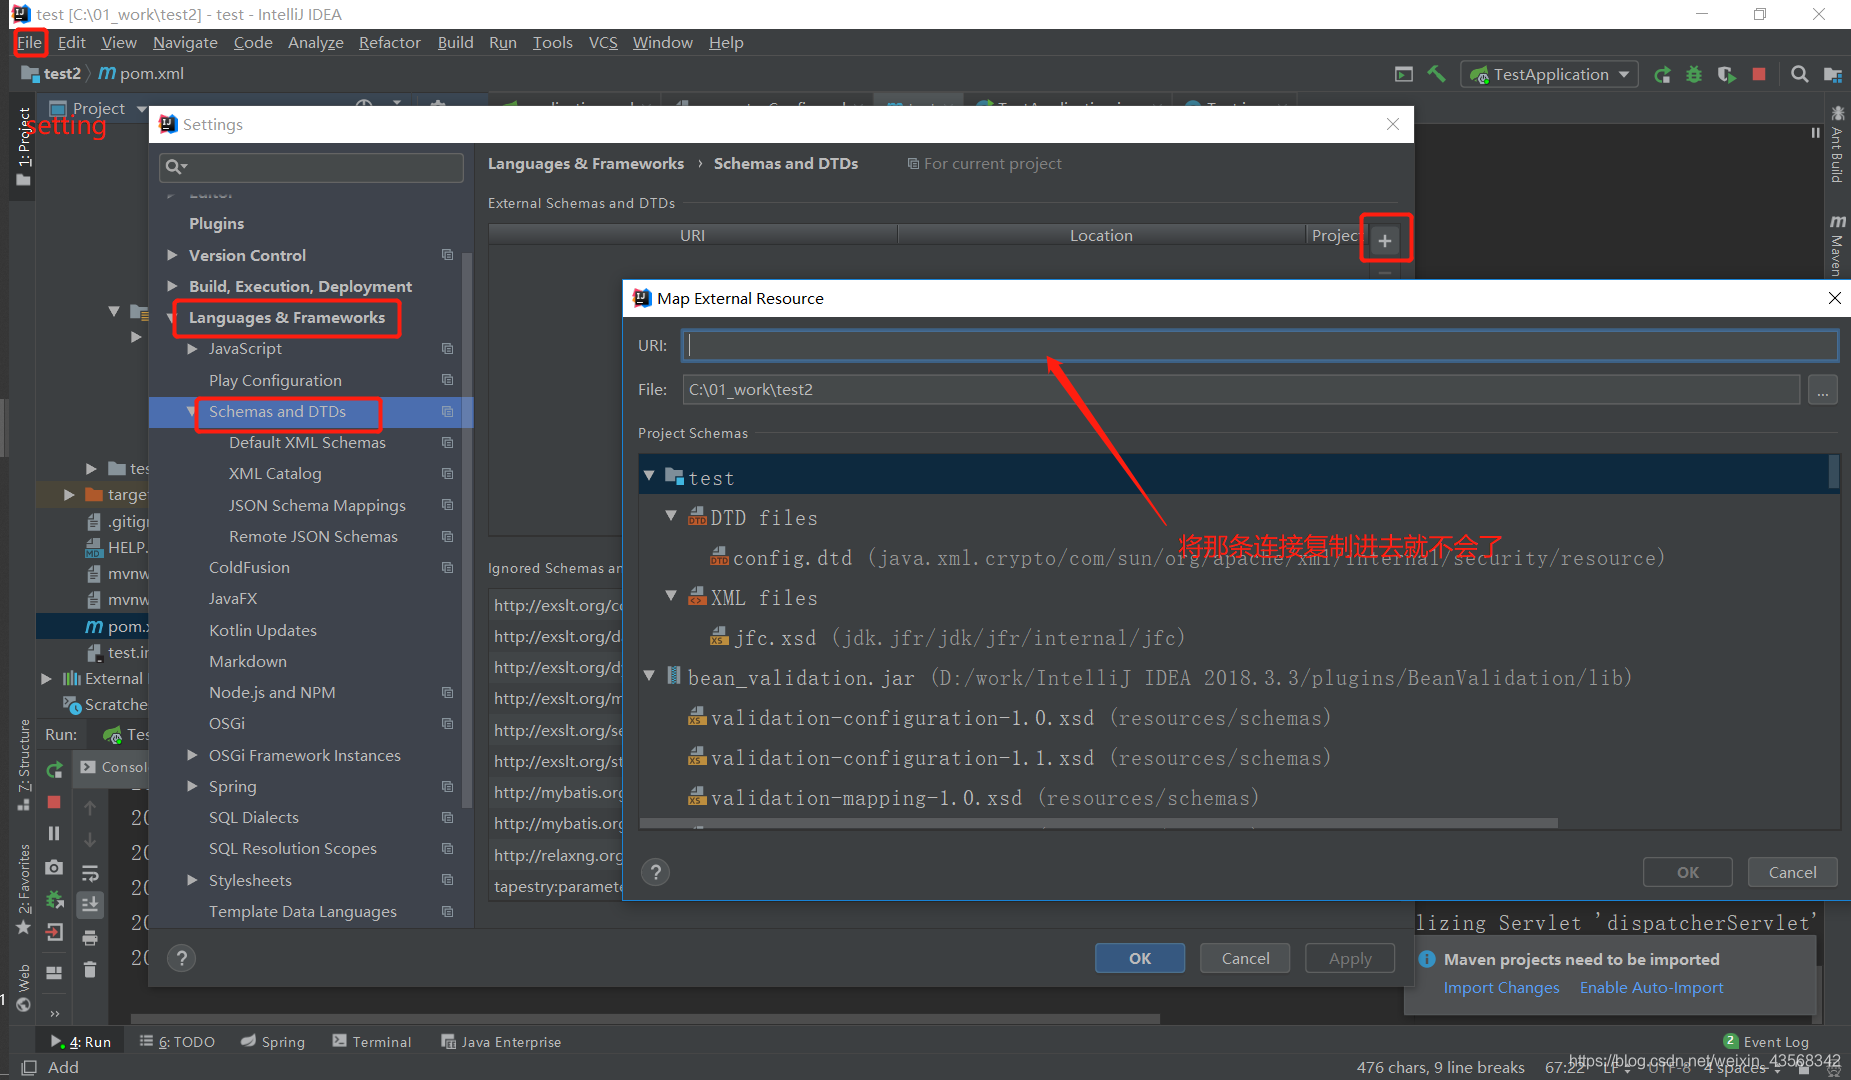Screen dimensions: 1851x1080
Task: Click the horizontal scrollbar in Project Schemas
Action: (1098, 824)
